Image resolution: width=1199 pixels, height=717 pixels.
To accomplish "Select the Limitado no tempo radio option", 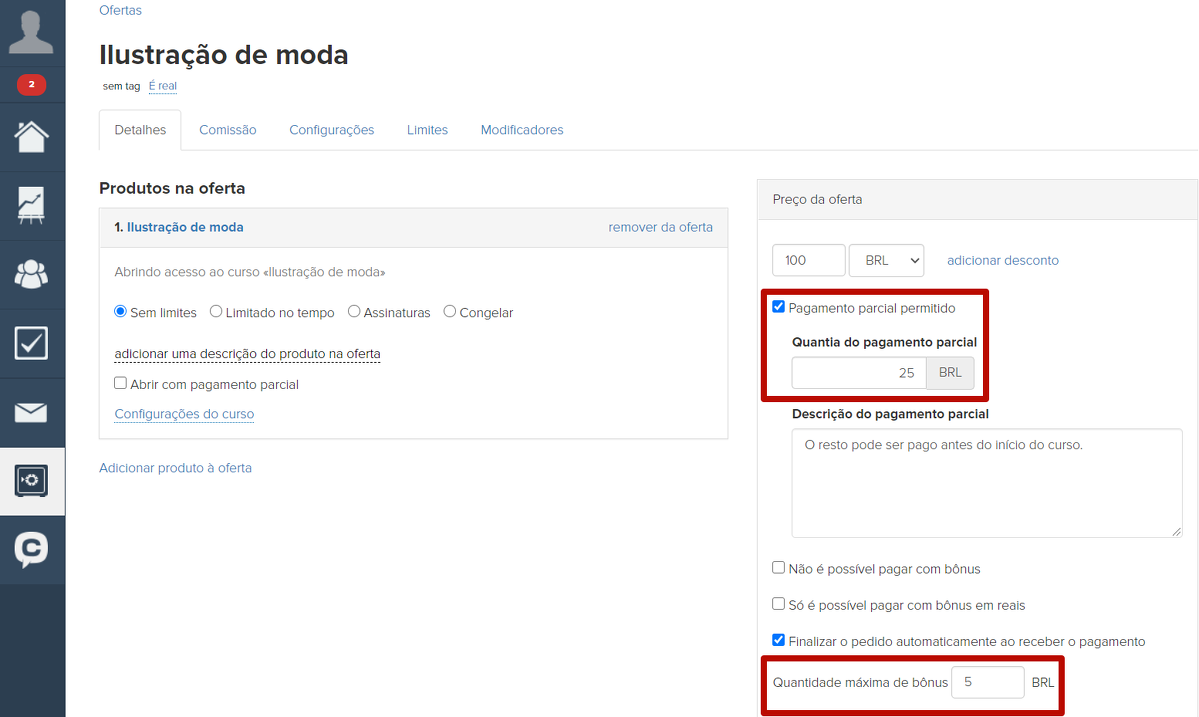I will coord(216,312).
